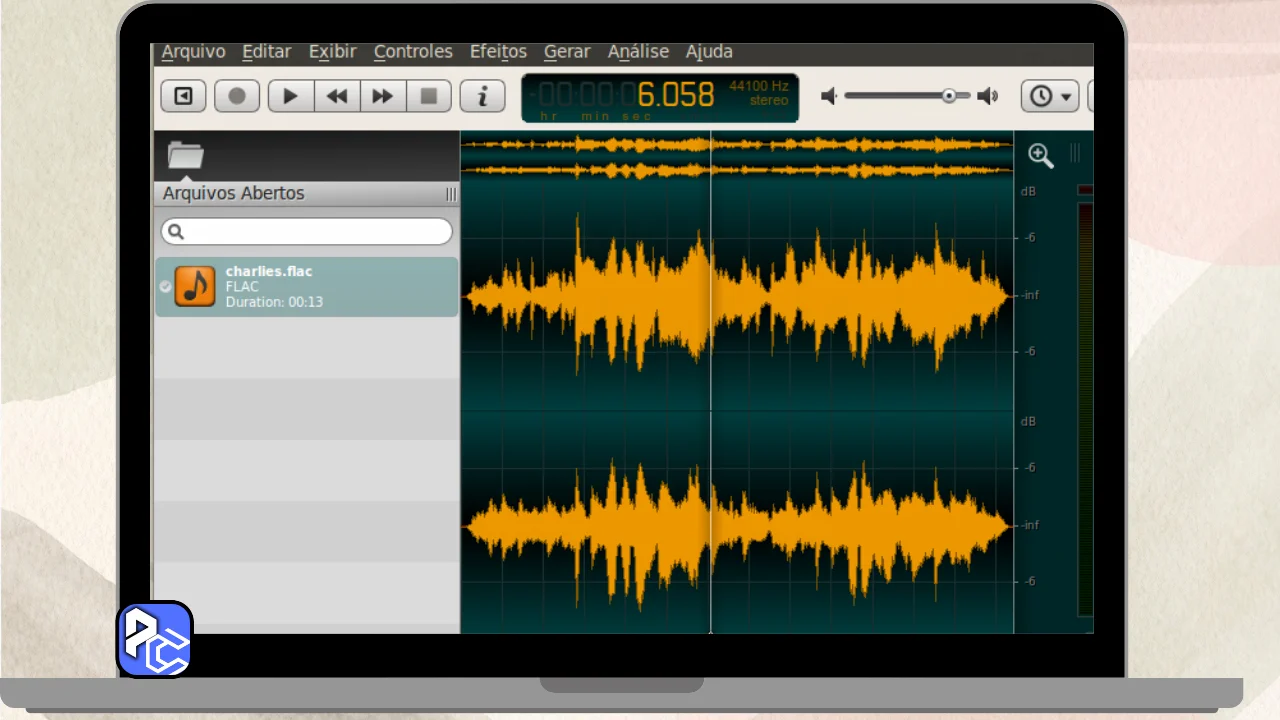This screenshot has height=720, width=1280.
Task: Show file info with the i button
Action: coord(483,96)
